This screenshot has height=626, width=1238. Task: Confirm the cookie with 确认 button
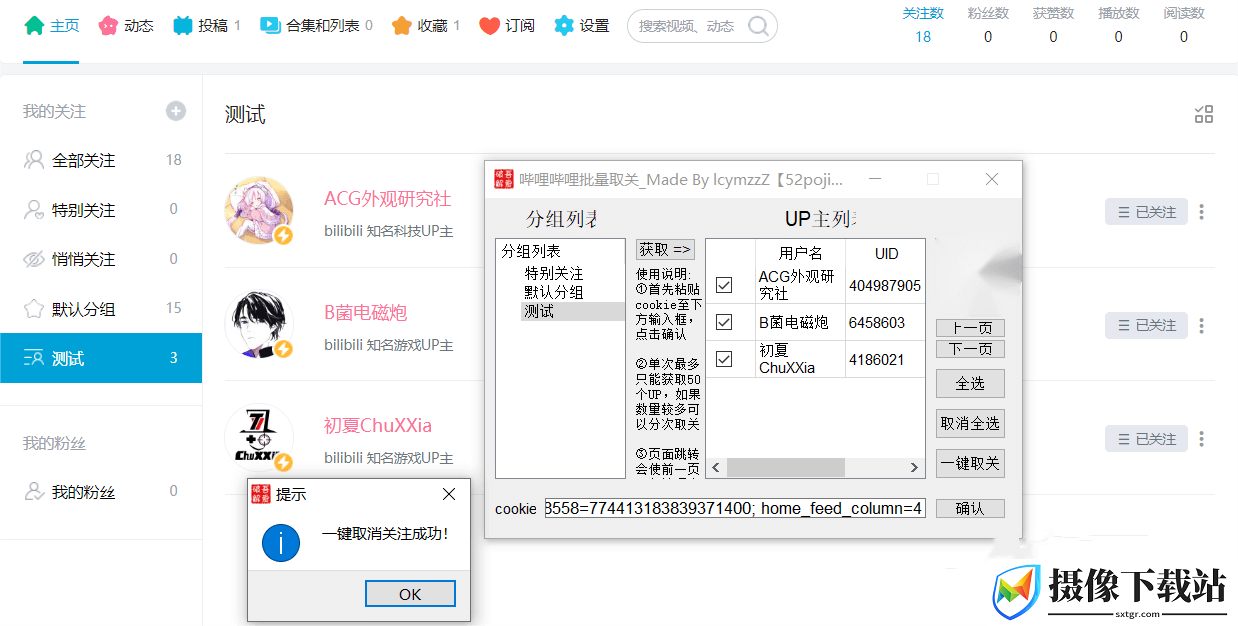click(x=970, y=509)
